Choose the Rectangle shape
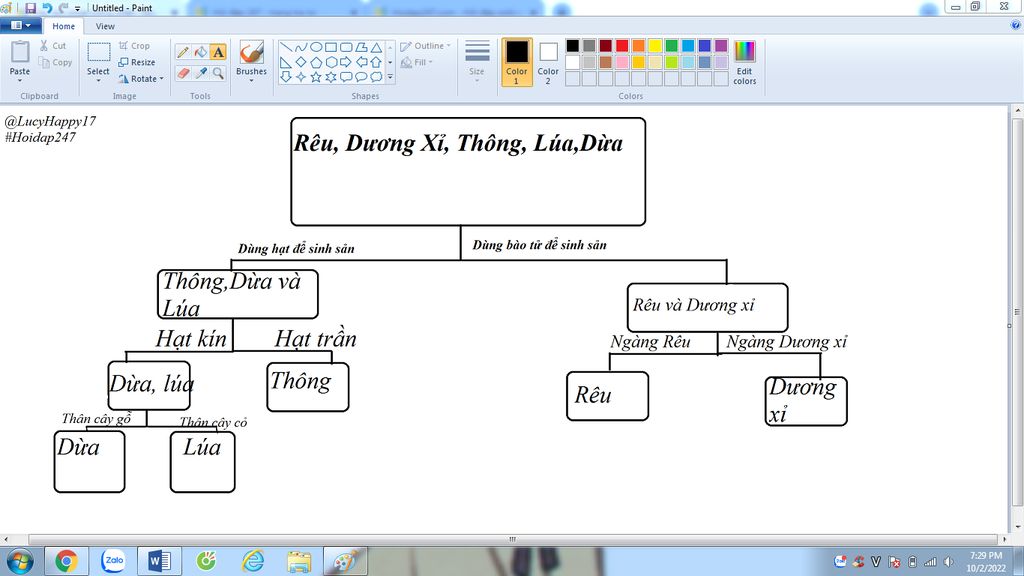 330,48
